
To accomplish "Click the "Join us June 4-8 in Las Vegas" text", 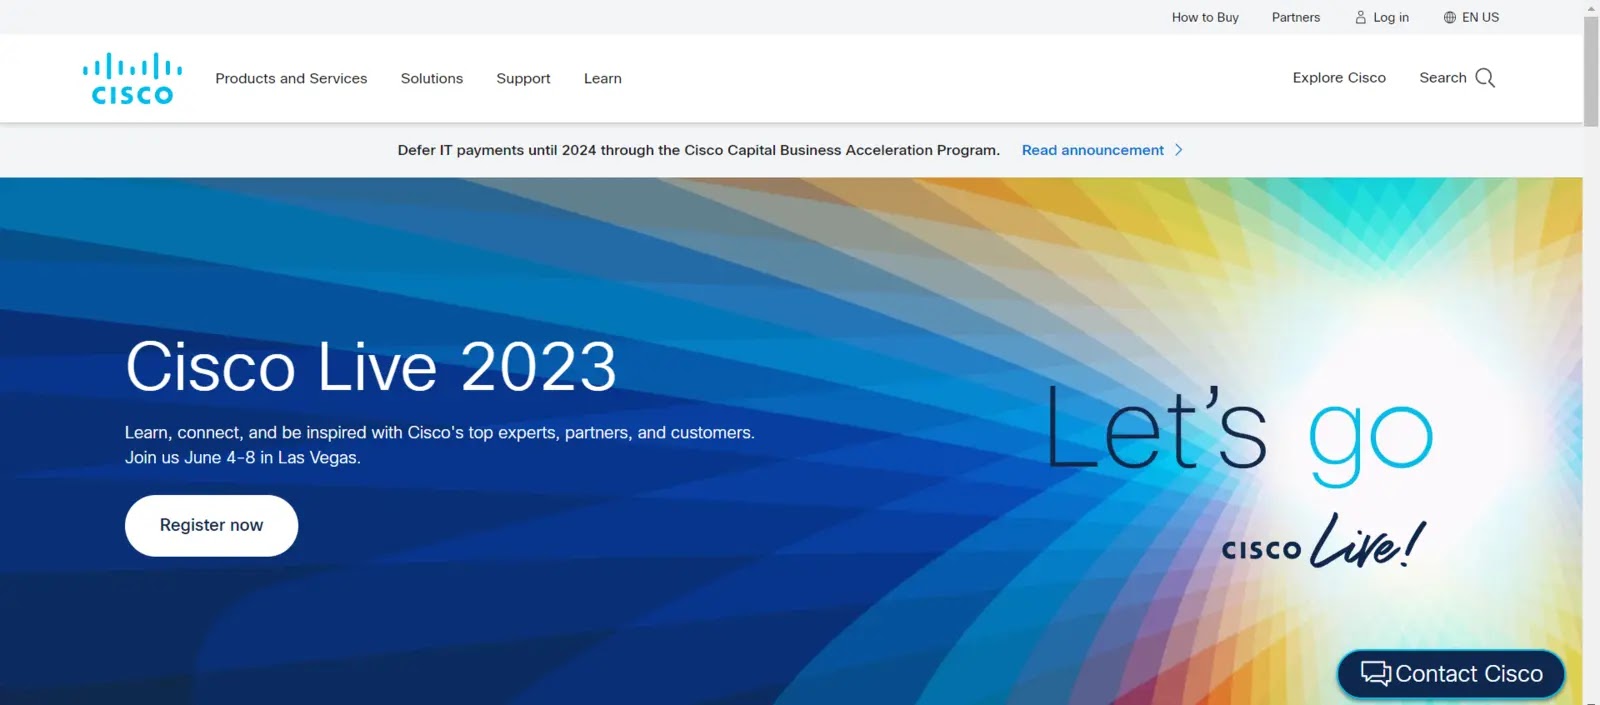I will click(x=242, y=458).
